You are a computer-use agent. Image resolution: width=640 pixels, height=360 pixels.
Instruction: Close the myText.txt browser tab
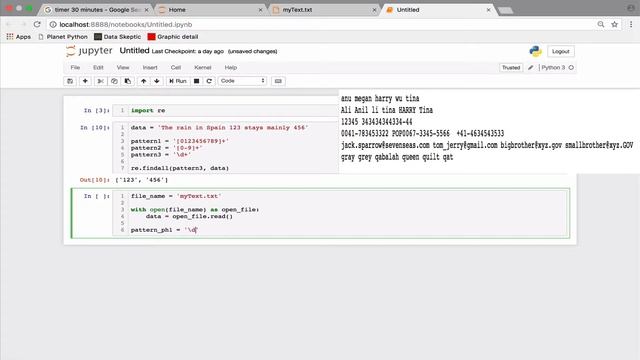coord(374,9)
